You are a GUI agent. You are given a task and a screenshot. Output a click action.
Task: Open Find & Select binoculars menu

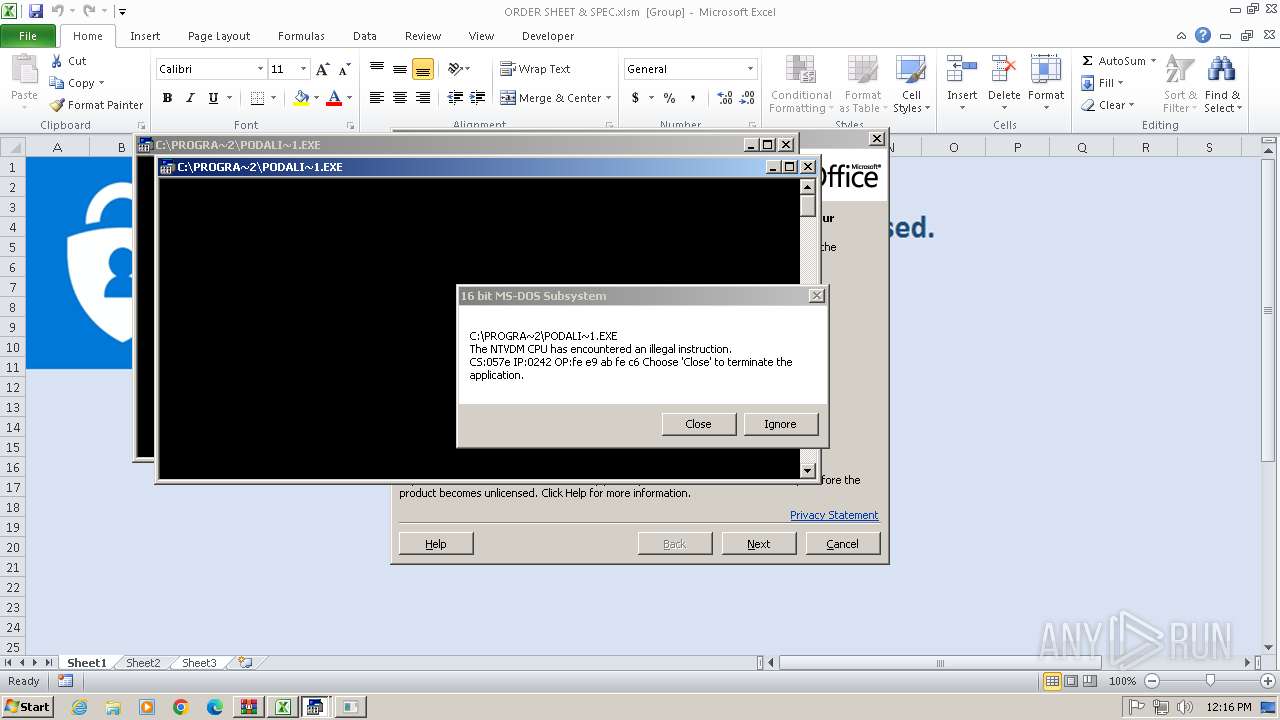tap(1222, 85)
